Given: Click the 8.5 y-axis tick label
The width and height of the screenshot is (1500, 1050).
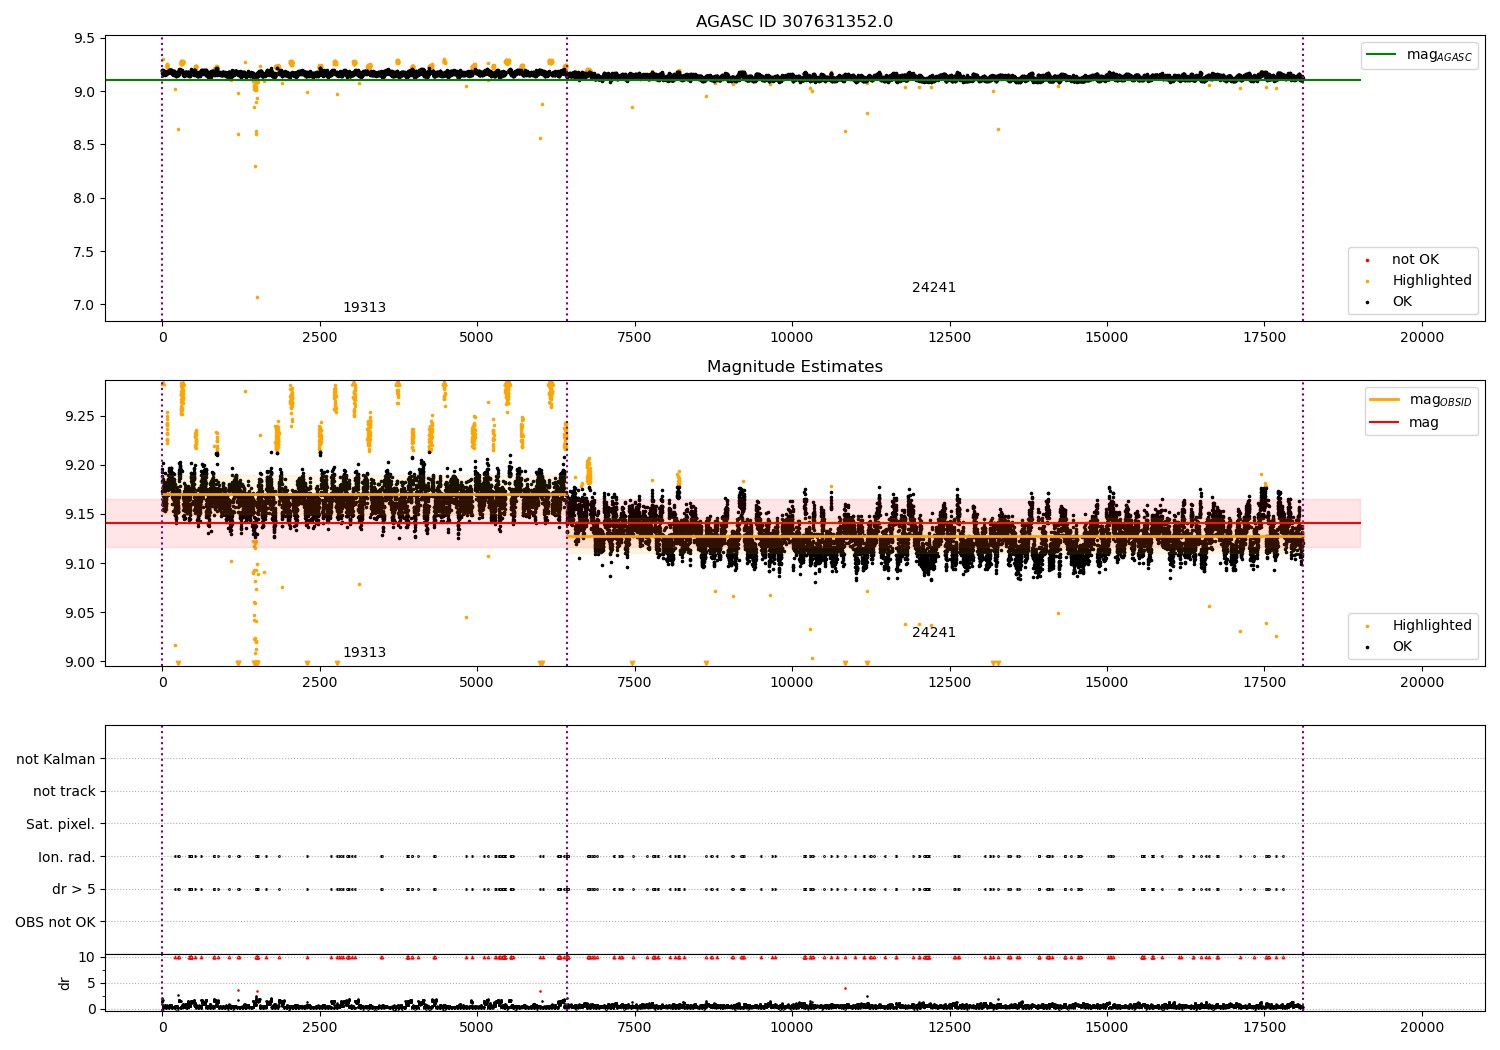Looking at the screenshot, I should pos(84,145).
